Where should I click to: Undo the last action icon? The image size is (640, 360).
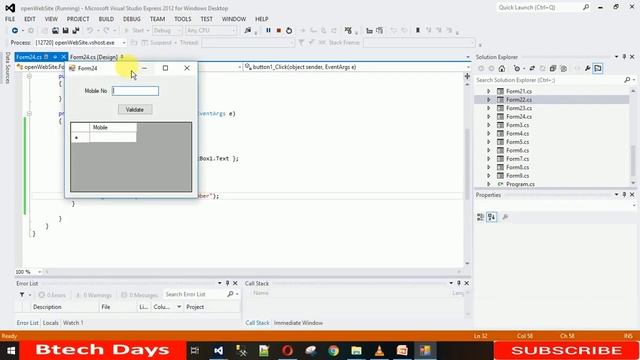click(x=89, y=30)
